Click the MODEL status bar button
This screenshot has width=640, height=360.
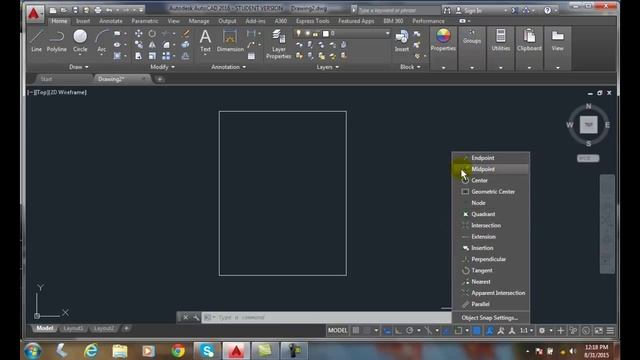(338, 331)
